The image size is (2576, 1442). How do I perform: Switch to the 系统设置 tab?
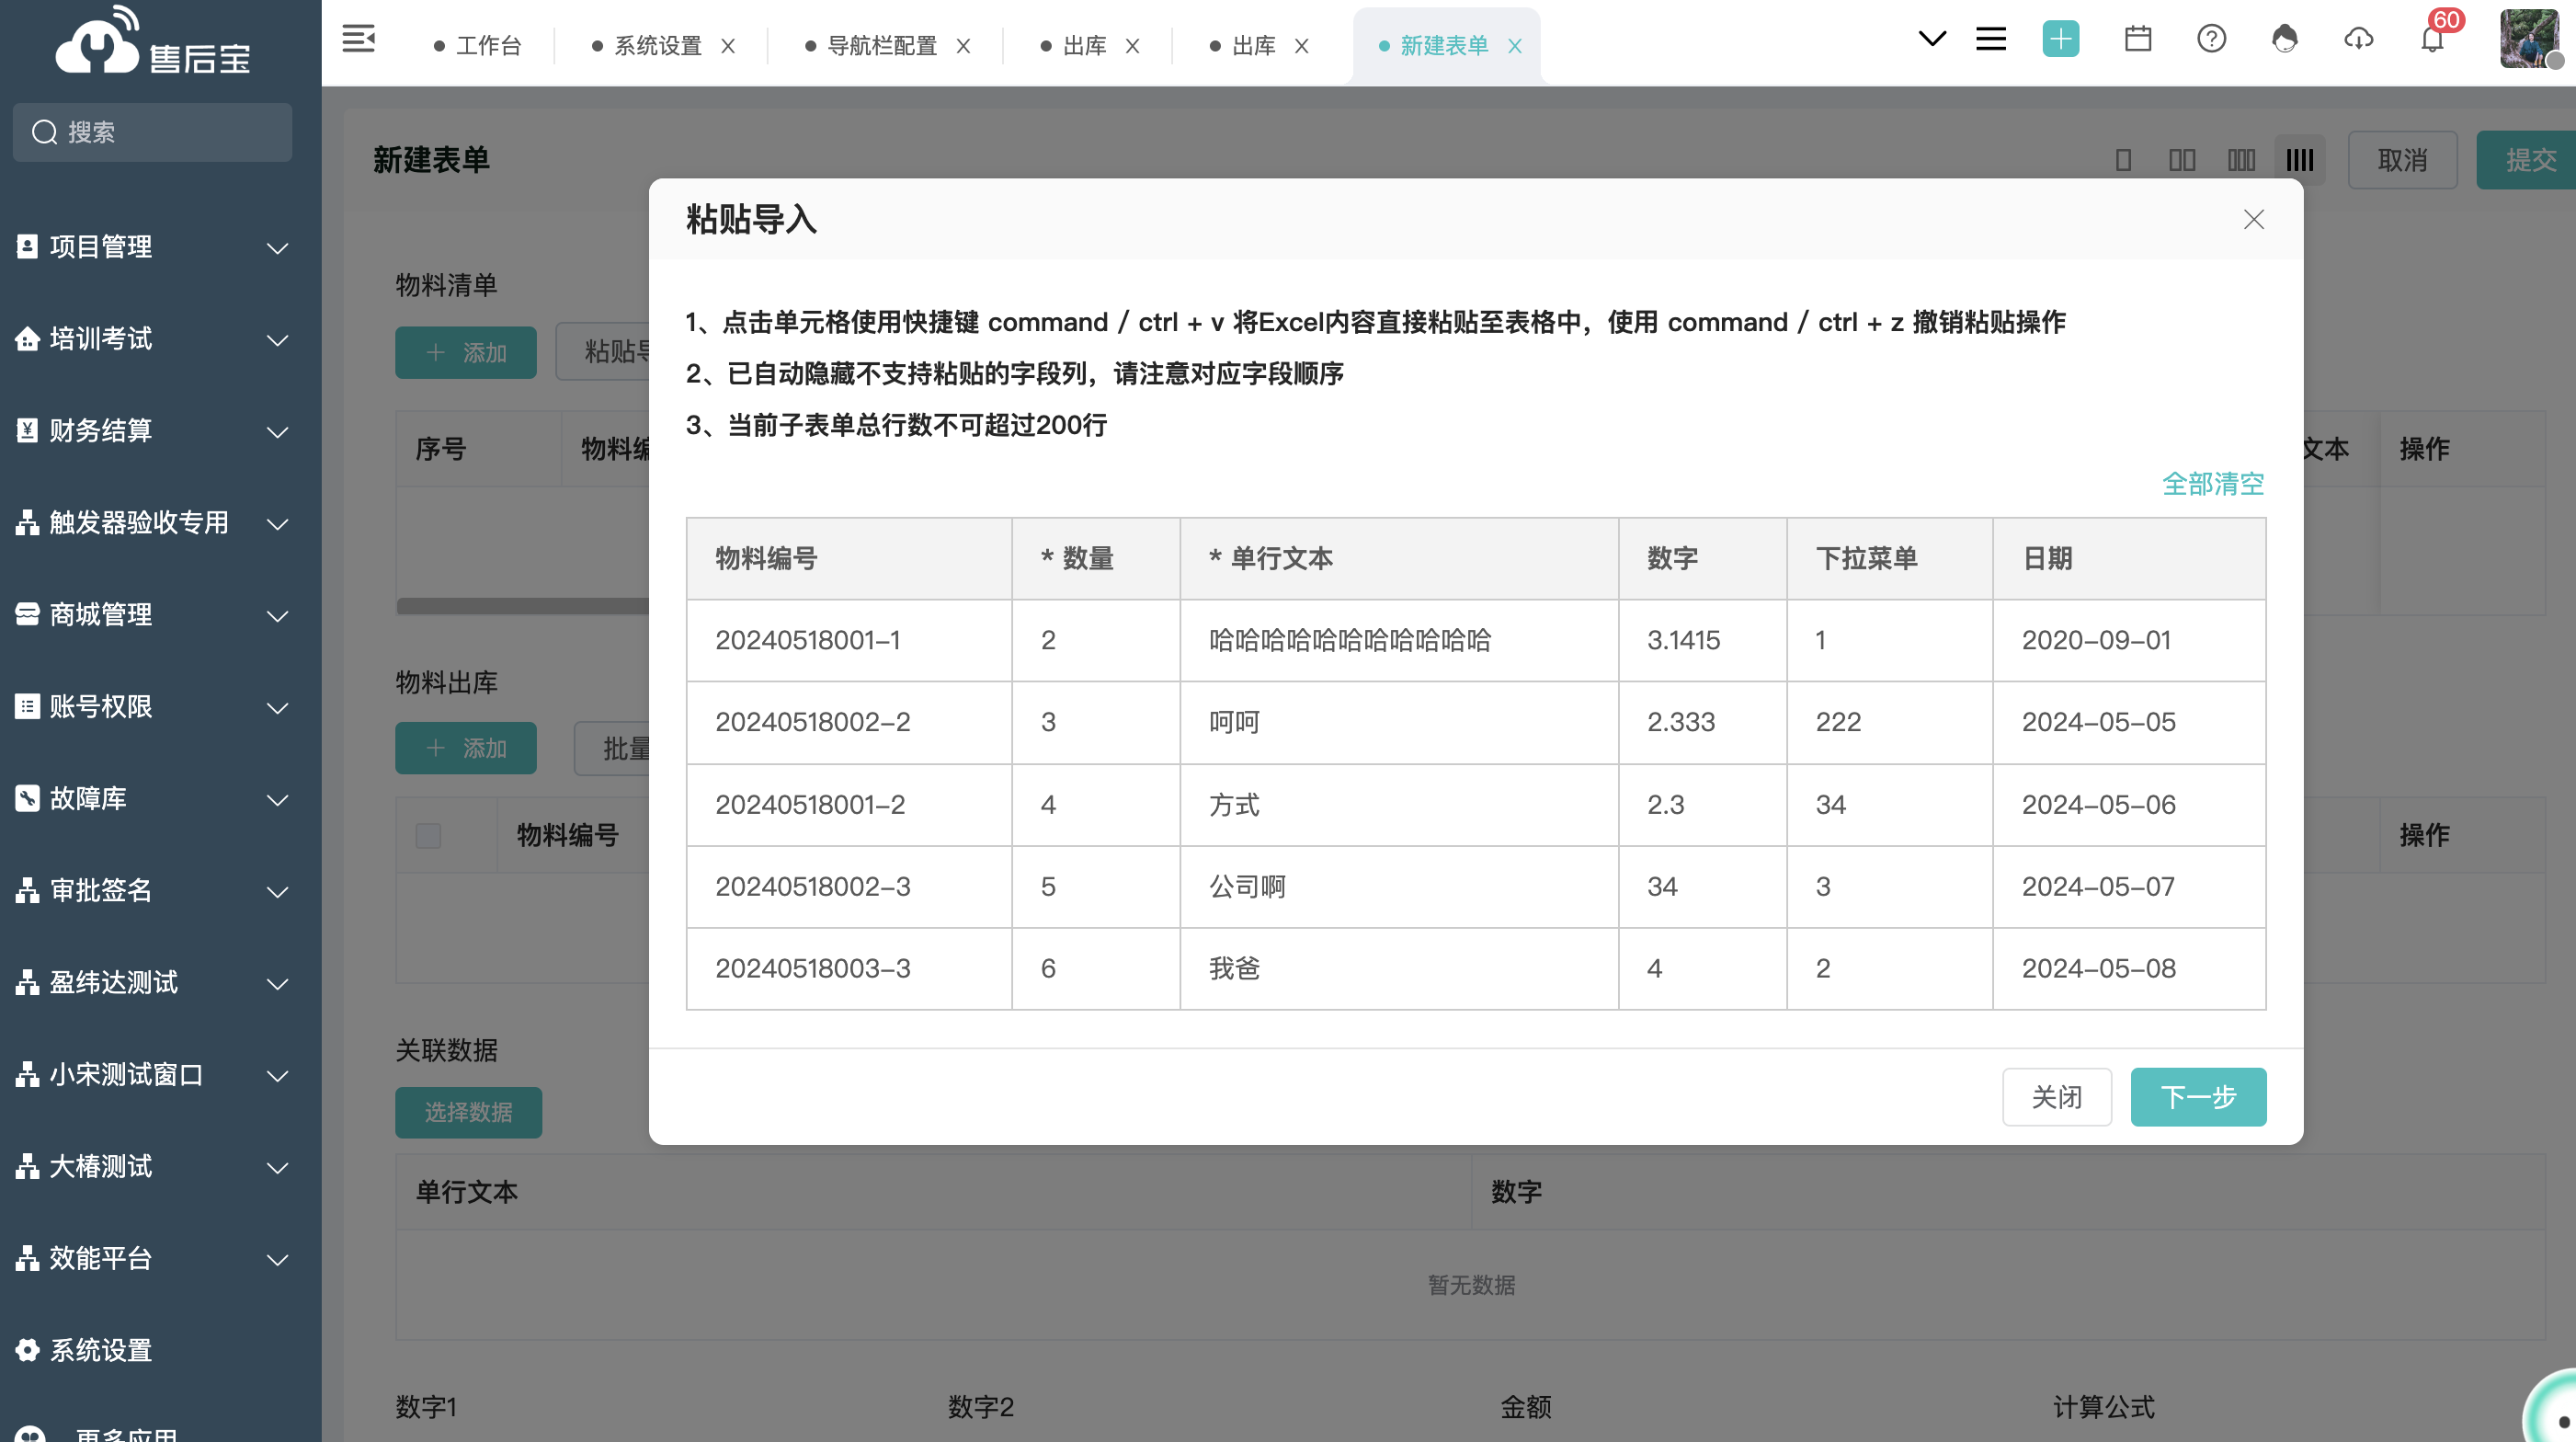[x=648, y=46]
